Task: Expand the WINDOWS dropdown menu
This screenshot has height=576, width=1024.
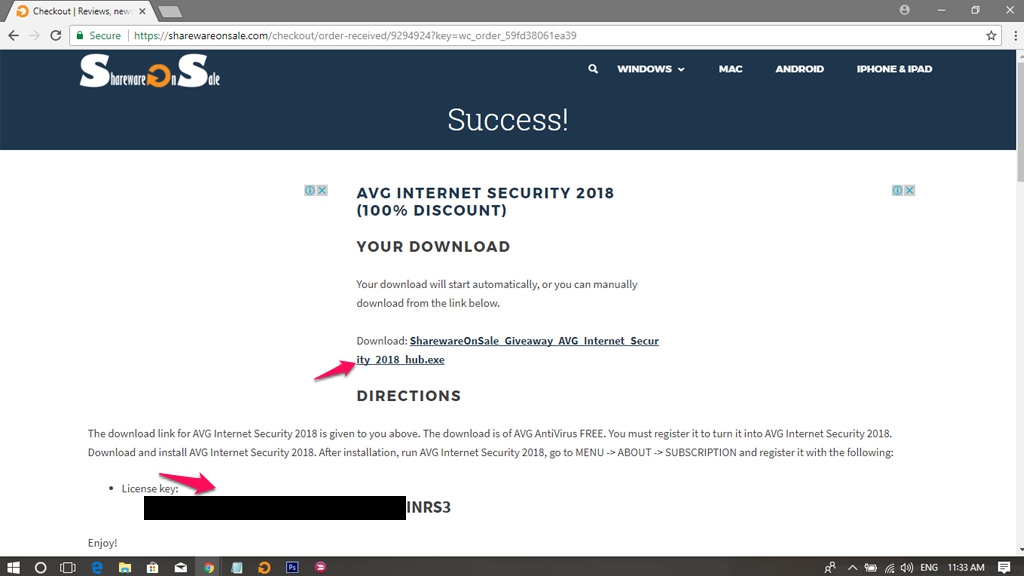Action: pyautogui.click(x=650, y=69)
